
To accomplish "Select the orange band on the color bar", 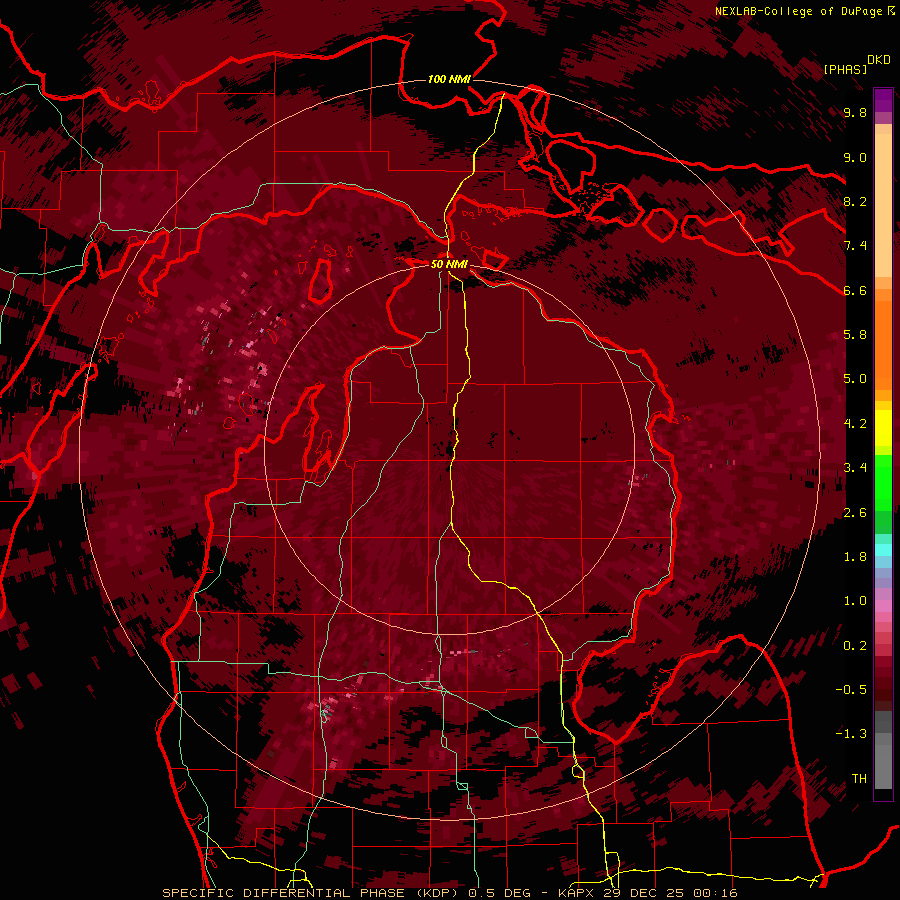I will click(x=883, y=346).
